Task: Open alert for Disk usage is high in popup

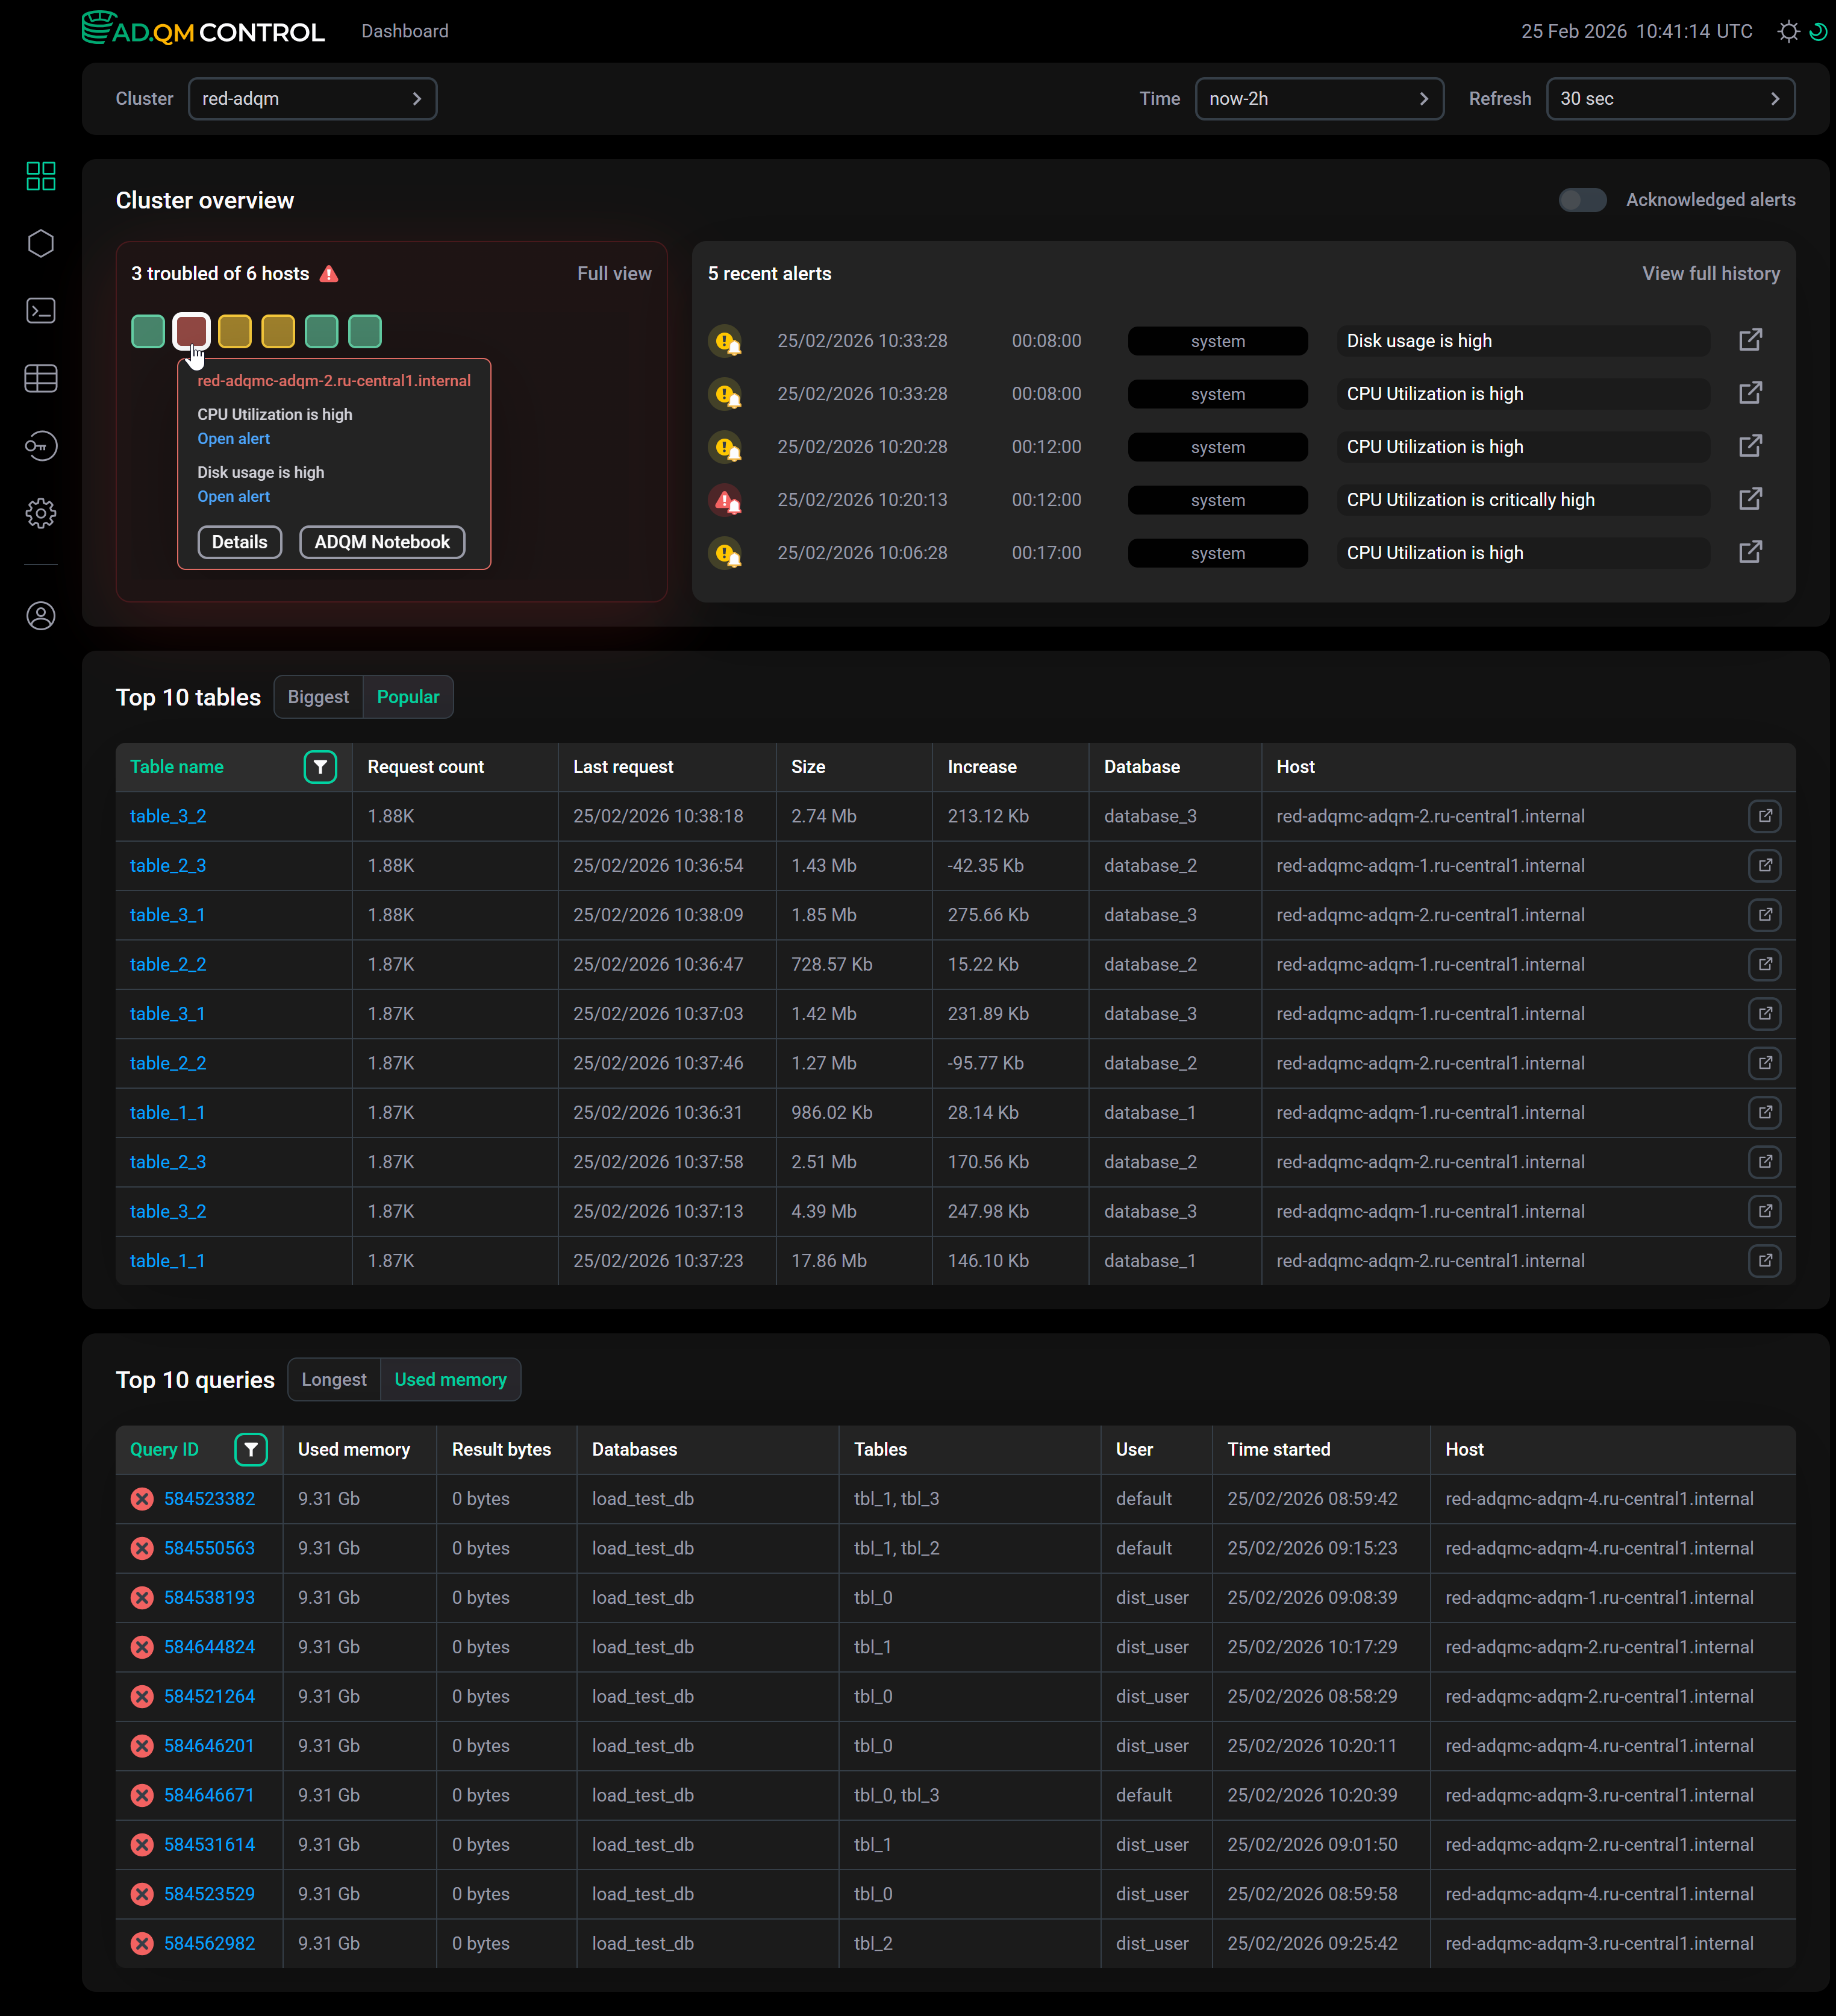Action: 233,497
